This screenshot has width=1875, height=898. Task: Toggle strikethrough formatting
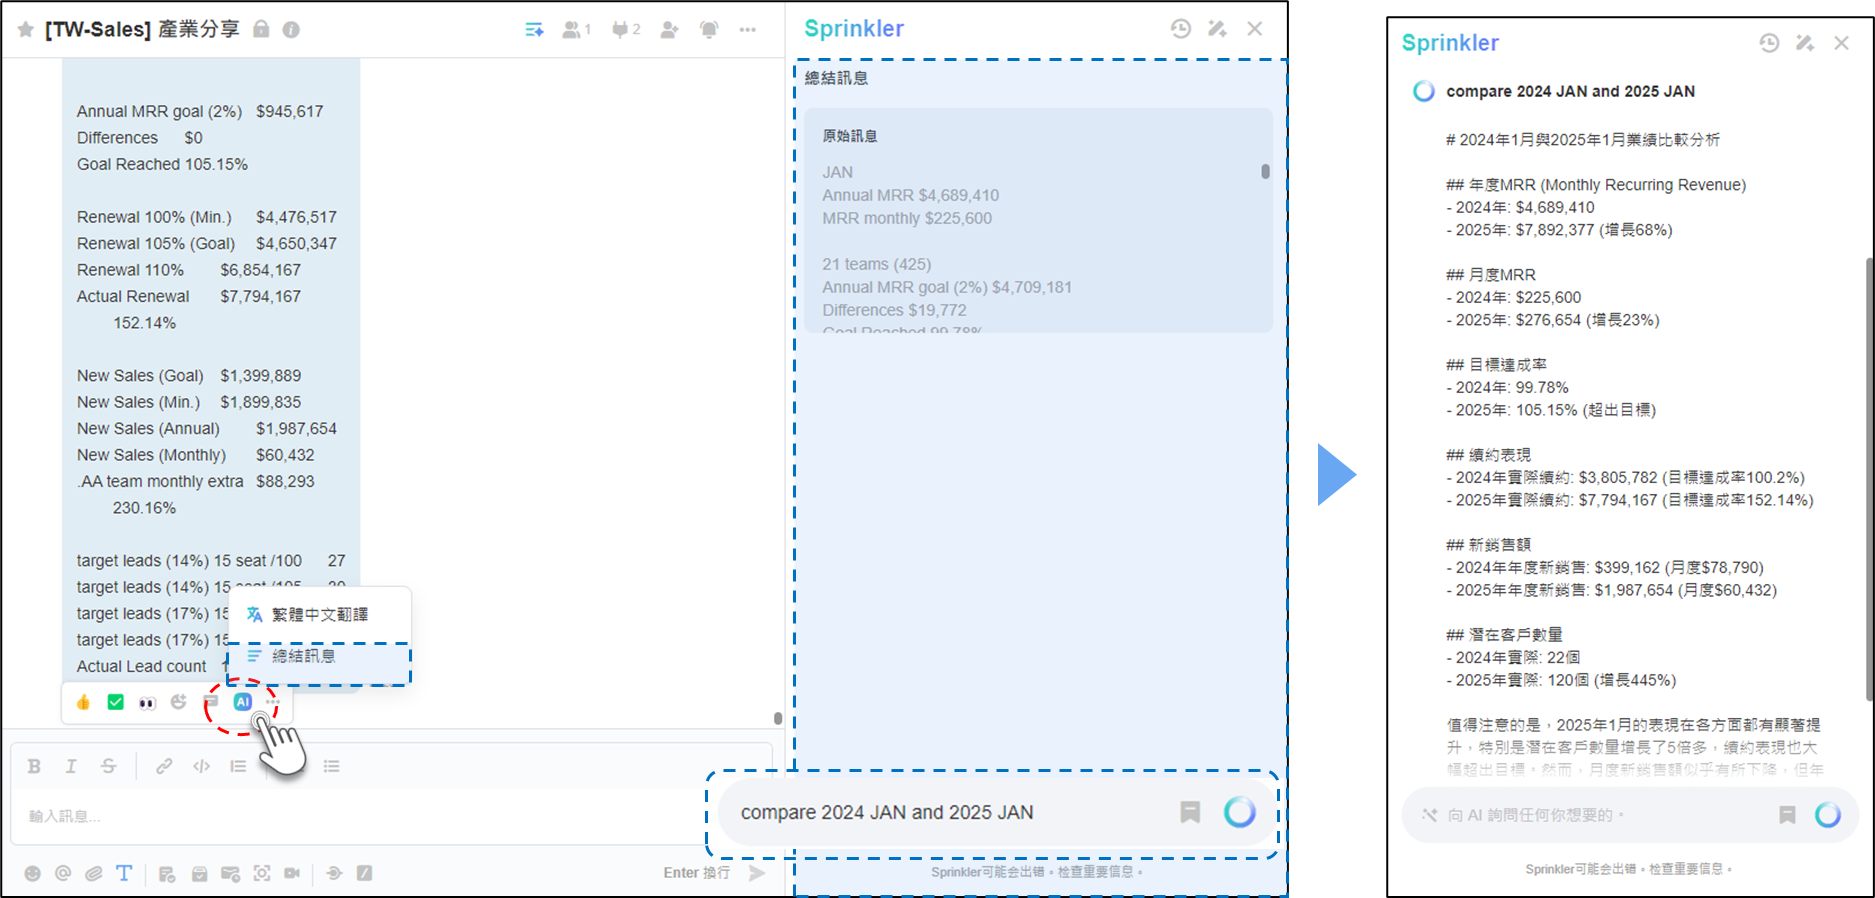[x=108, y=766]
